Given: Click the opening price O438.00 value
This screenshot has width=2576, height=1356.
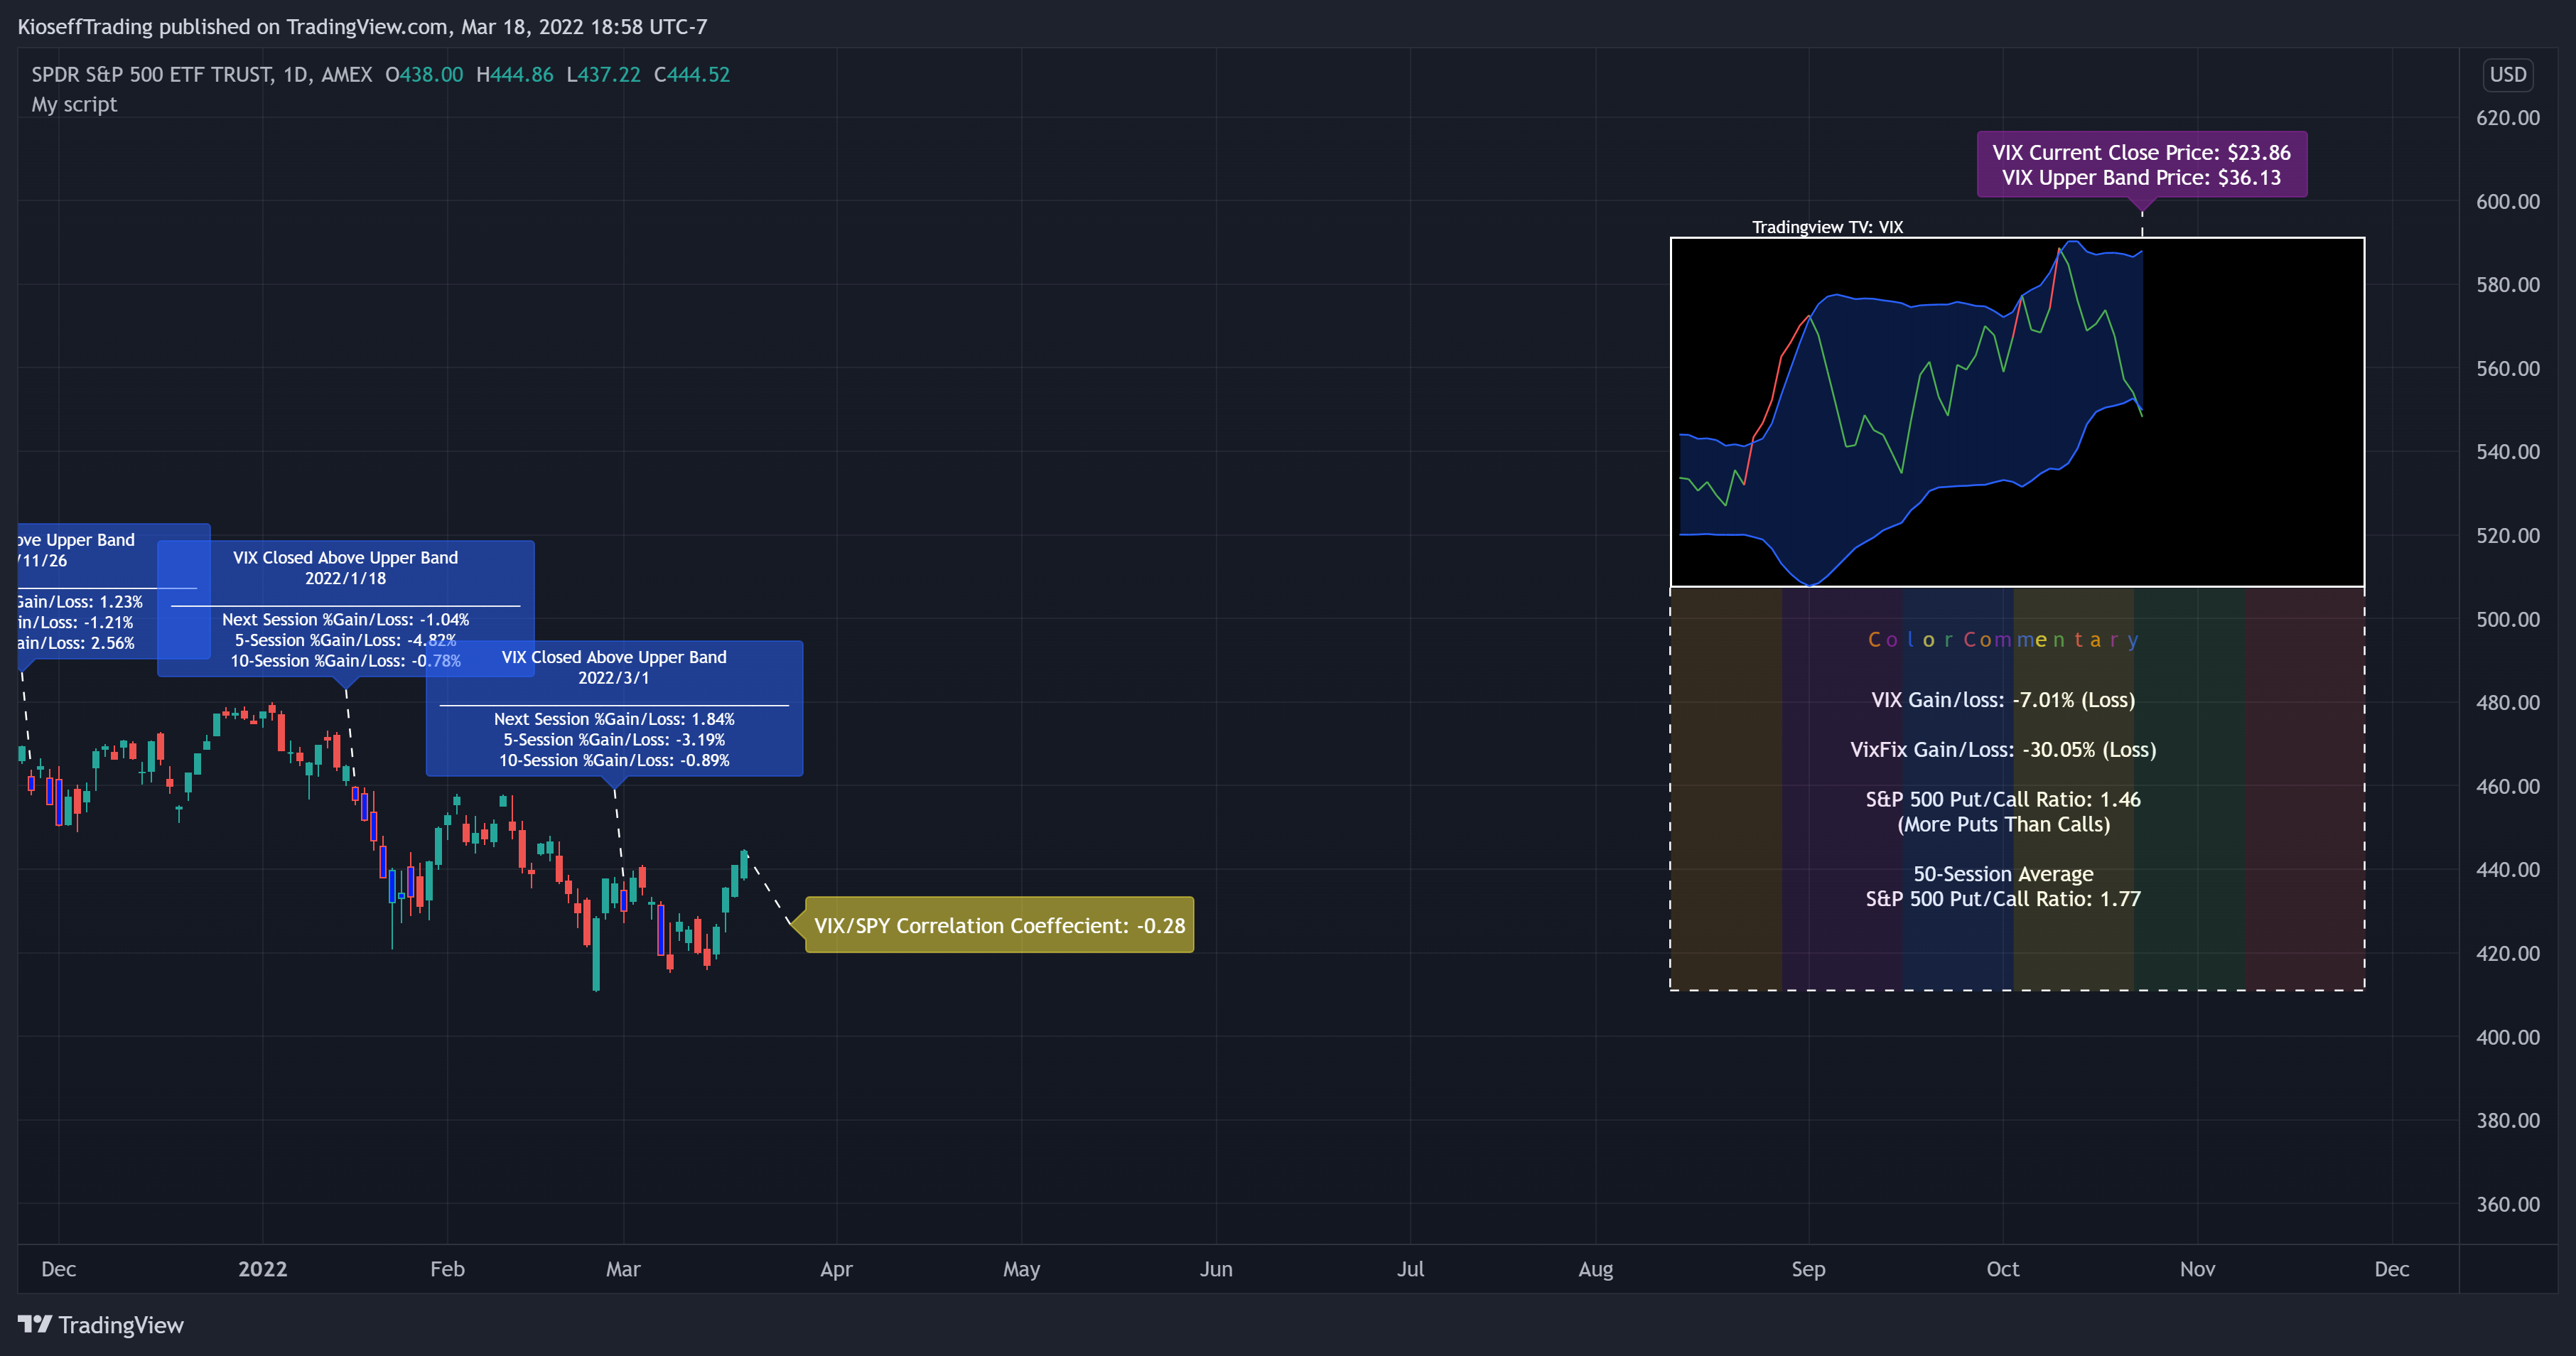Looking at the screenshot, I should [x=424, y=74].
